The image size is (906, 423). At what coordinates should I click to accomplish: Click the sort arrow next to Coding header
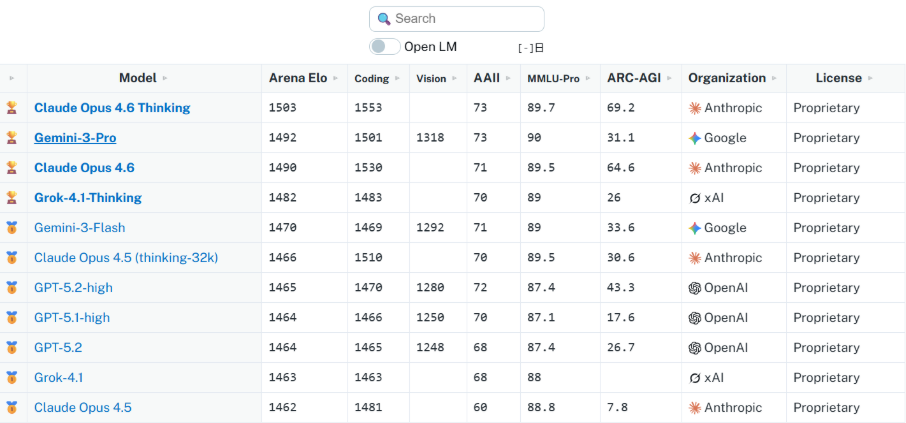(x=397, y=78)
